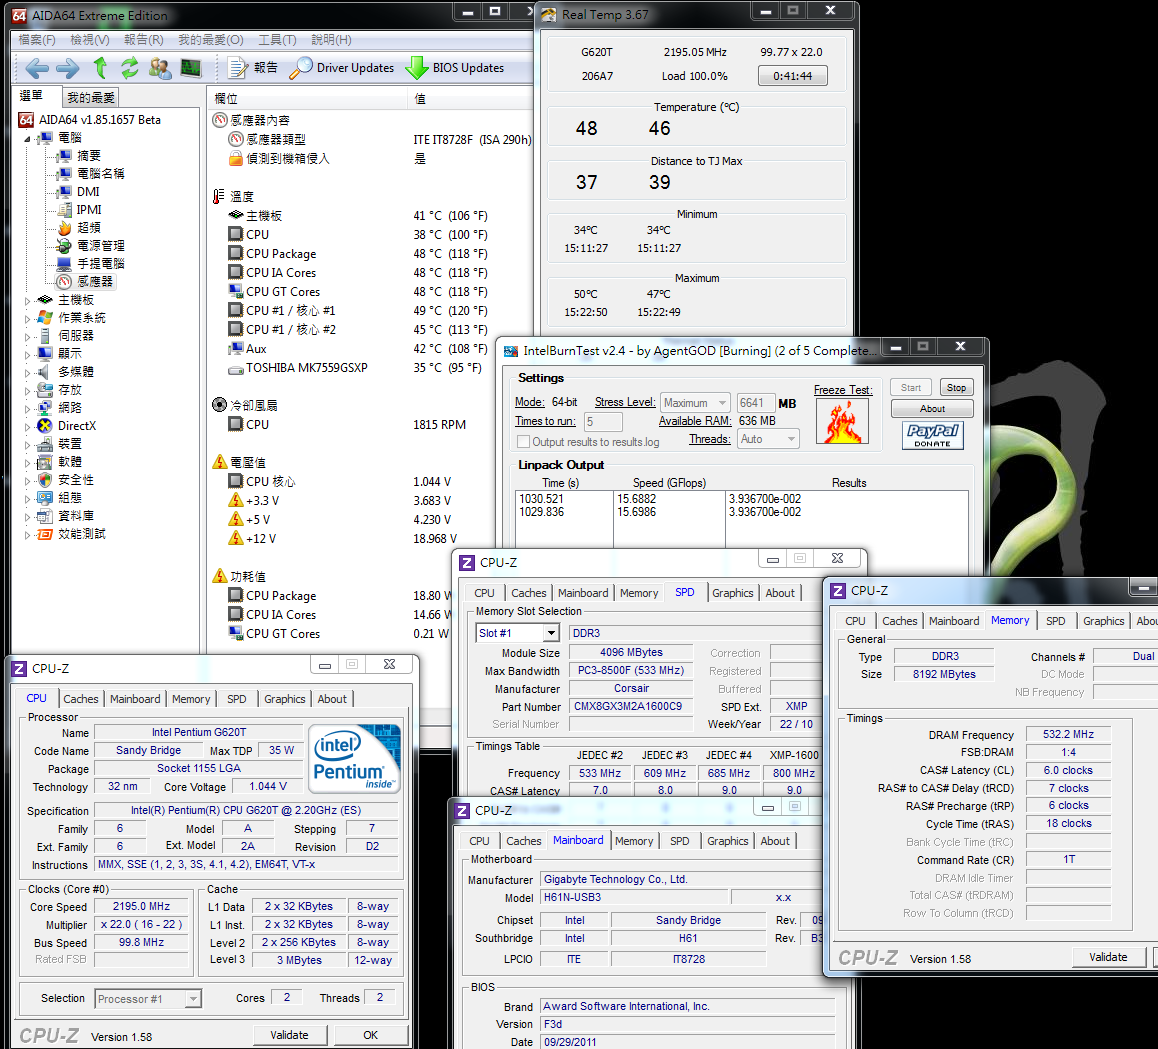Toggle Output results to results.log checkbox
Image resolution: width=1158 pixels, height=1049 pixels.
[523, 442]
